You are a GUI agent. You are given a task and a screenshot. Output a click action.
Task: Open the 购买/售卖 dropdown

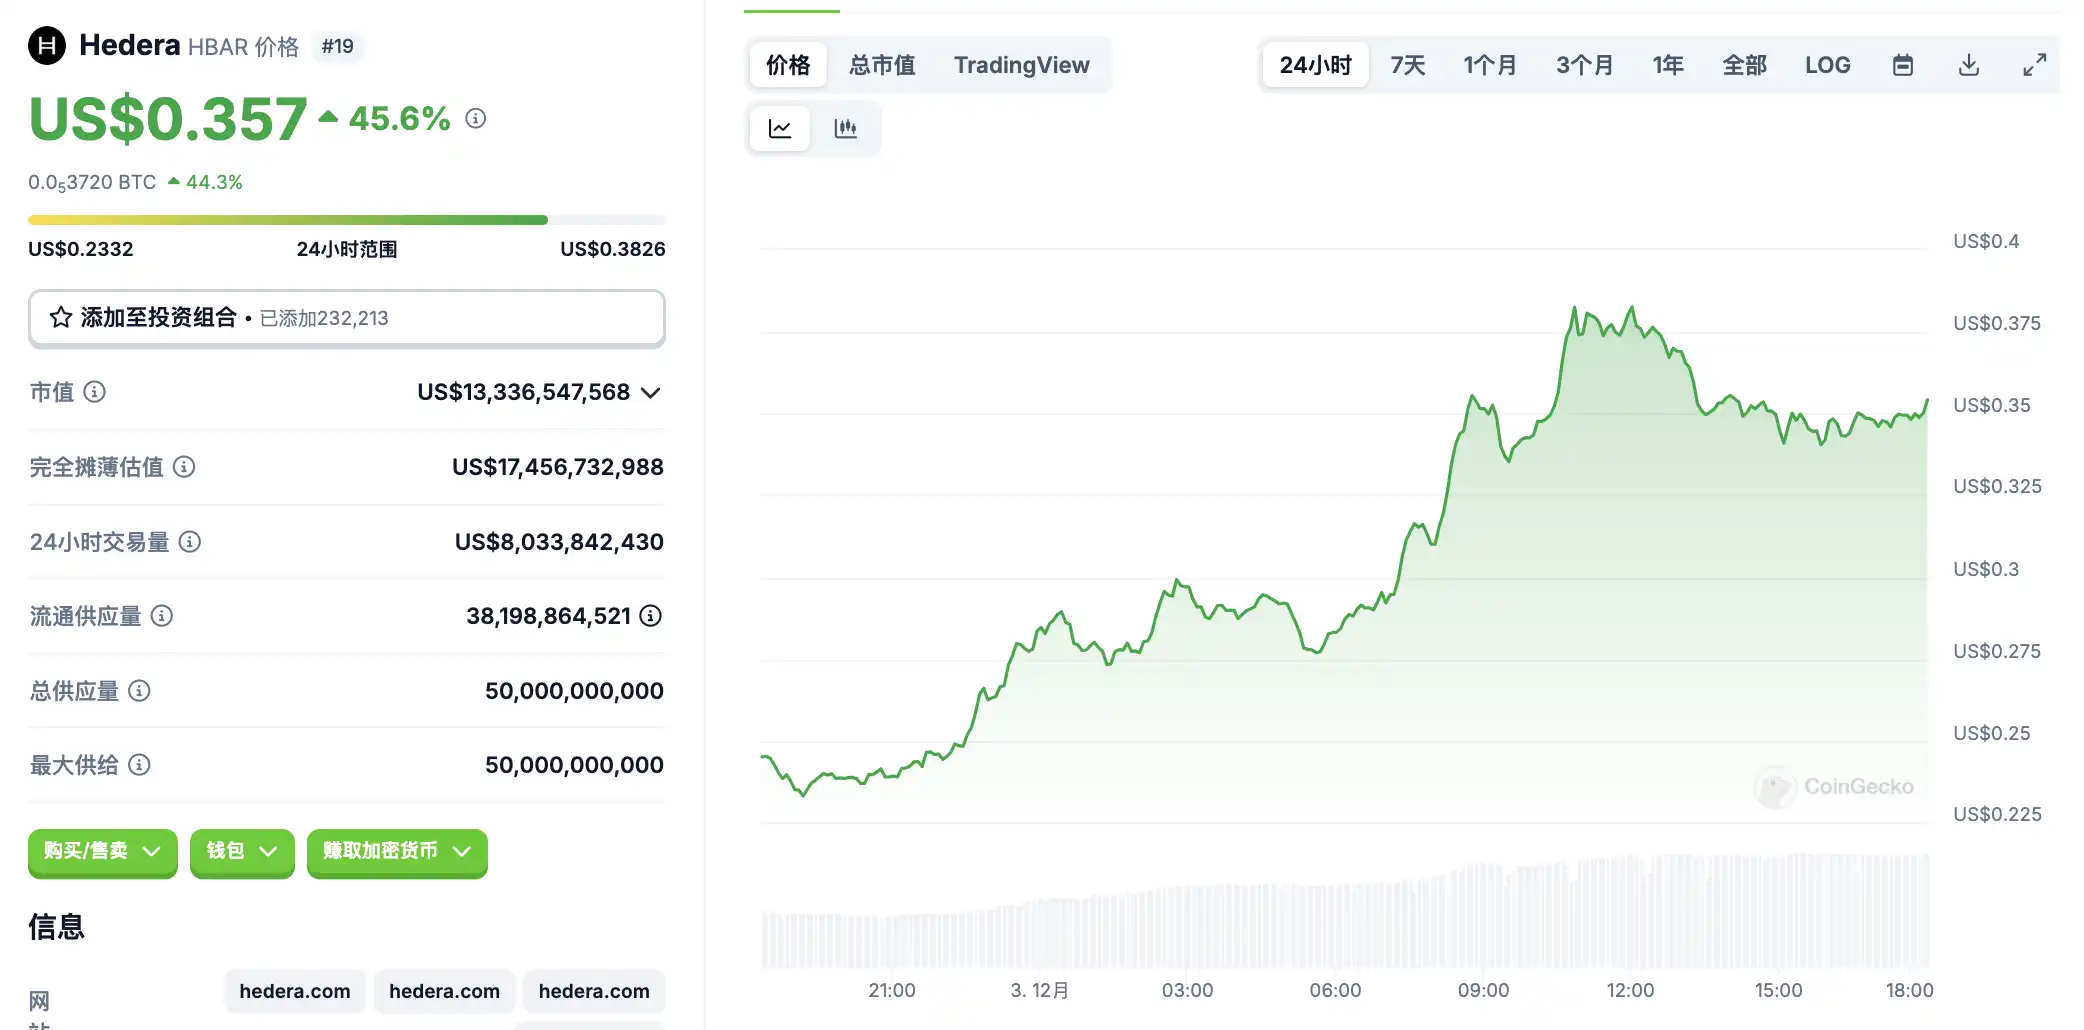pos(102,851)
